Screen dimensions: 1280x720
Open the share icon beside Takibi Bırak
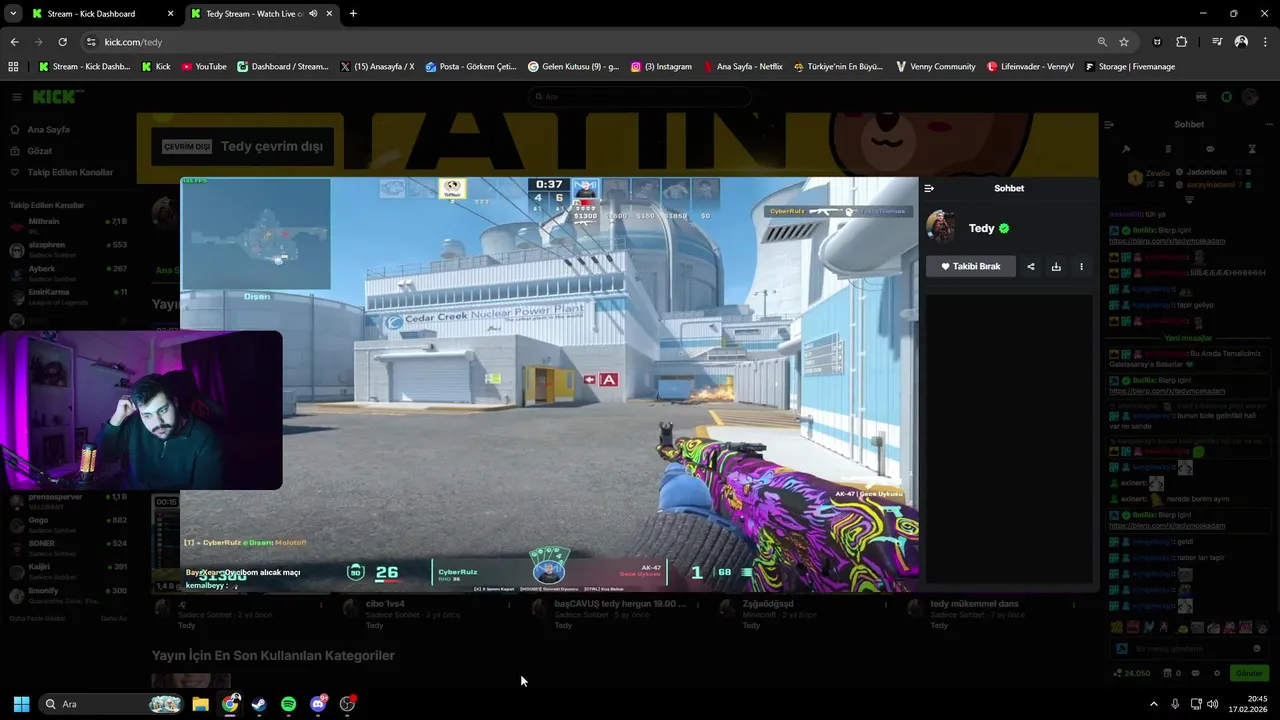[x=1031, y=267]
